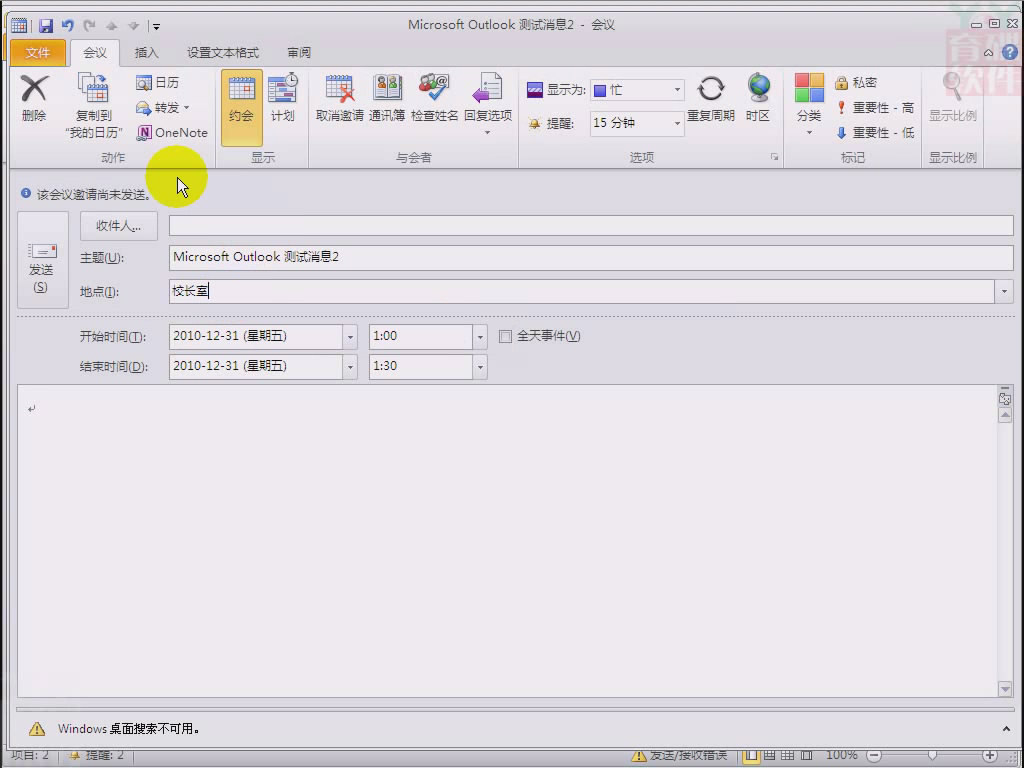The image size is (1024, 768).
Task: Send meeting to OneNote
Action: point(172,133)
